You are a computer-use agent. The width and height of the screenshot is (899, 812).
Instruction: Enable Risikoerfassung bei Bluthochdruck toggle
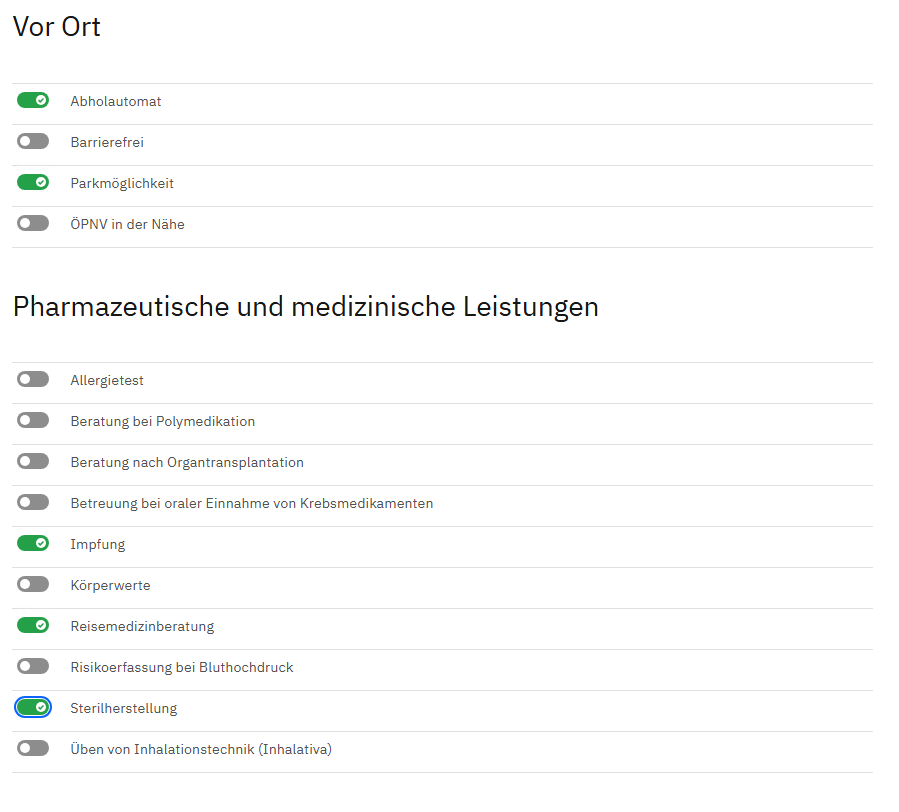click(x=33, y=667)
